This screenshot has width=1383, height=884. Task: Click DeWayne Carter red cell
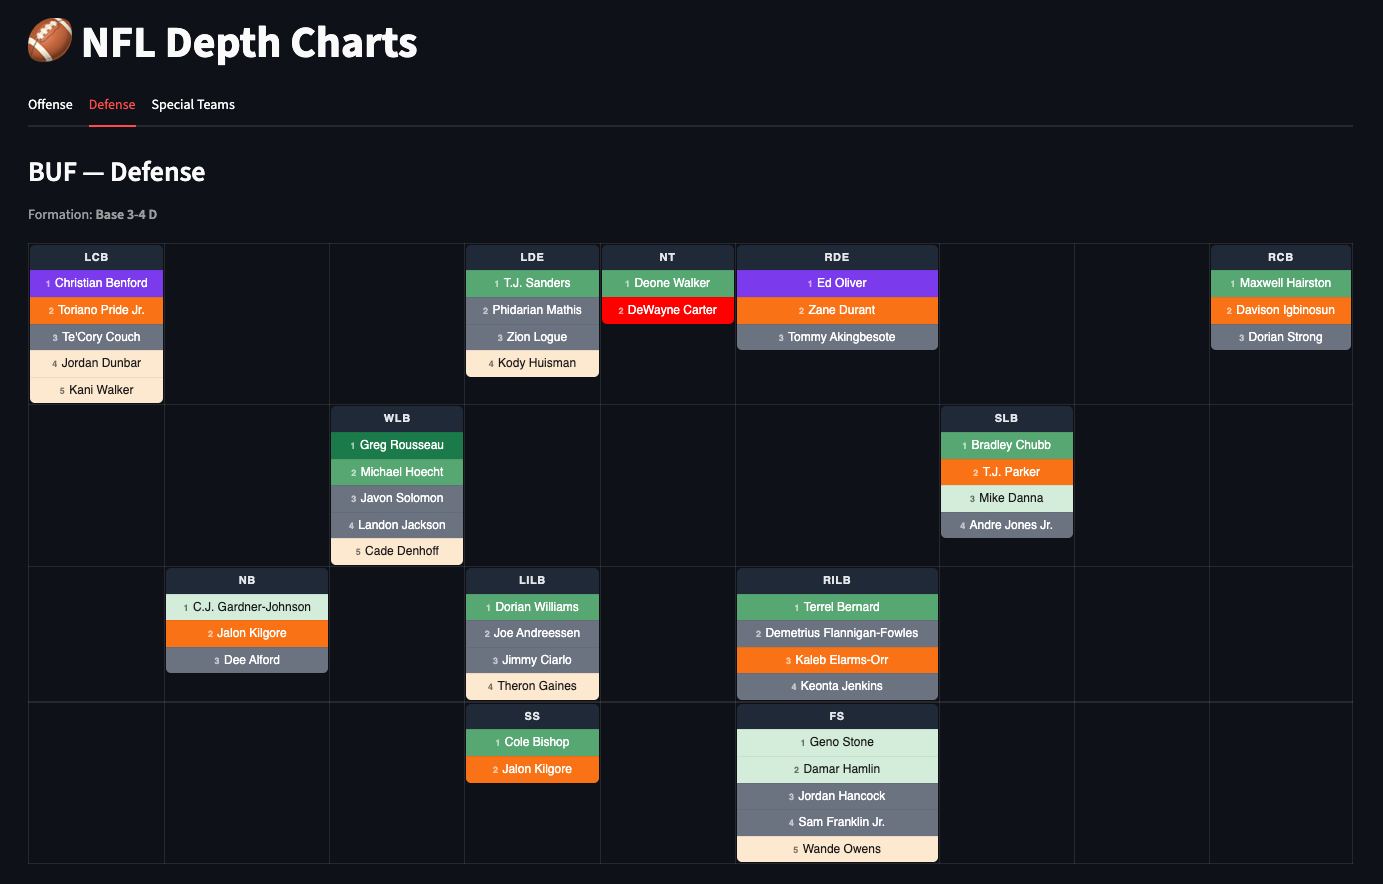(x=668, y=310)
